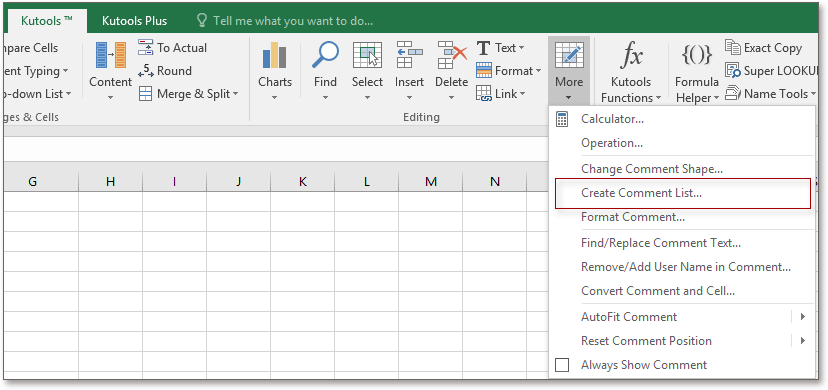This screenshot has height=390, width=828.
Task: Choose Change Comment Shape menu item
Action: 683,169
